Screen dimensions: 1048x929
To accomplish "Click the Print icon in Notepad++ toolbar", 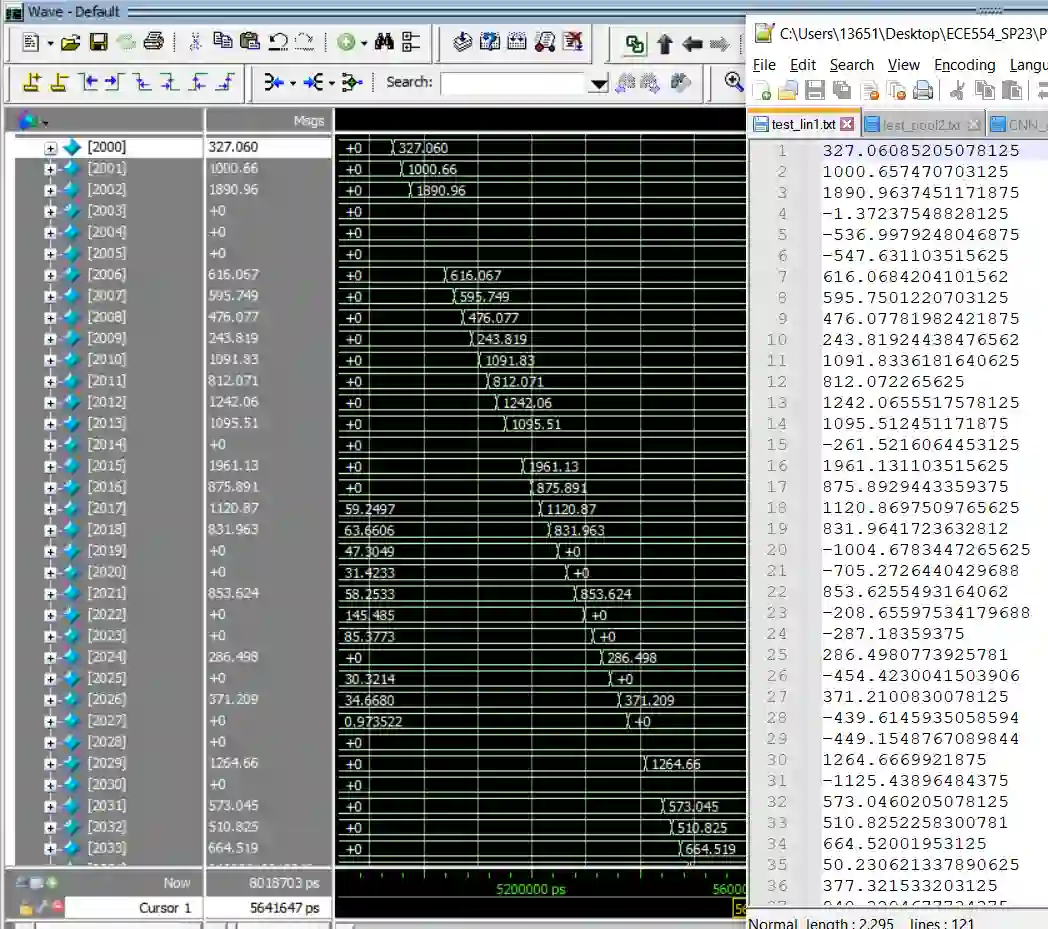I will coord(923,91).
